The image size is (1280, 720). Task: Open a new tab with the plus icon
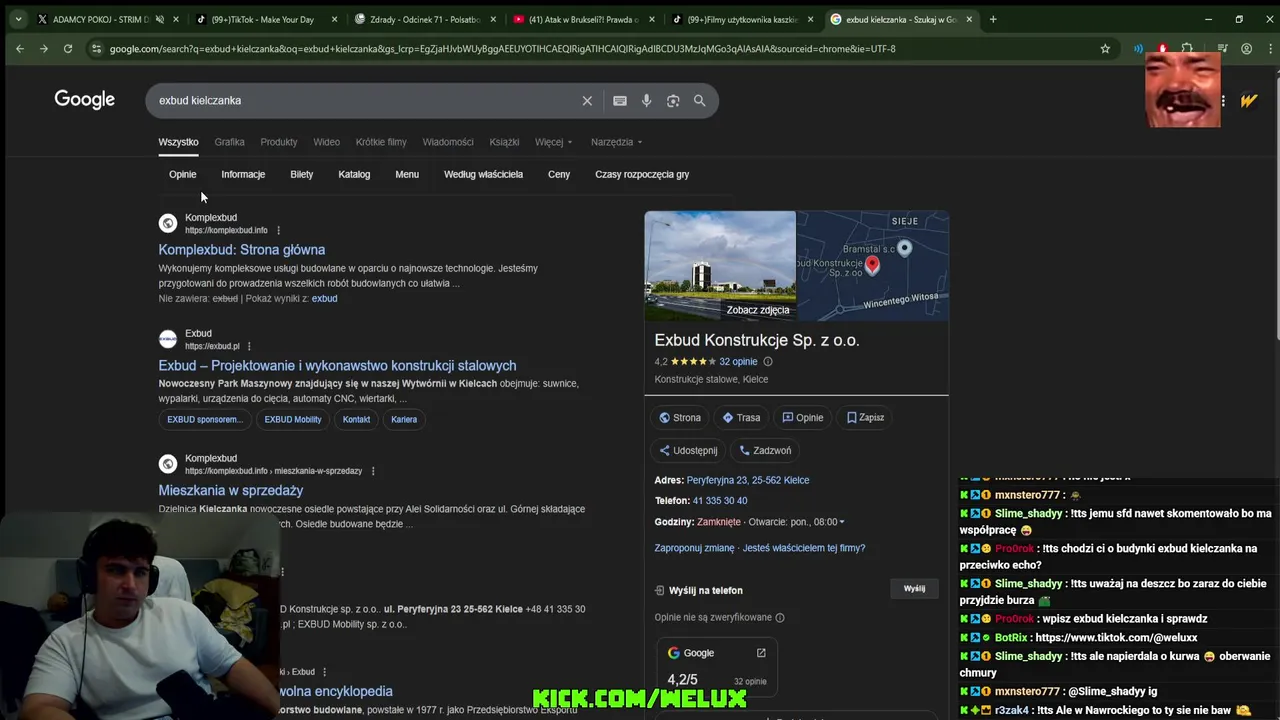(993, 19)
